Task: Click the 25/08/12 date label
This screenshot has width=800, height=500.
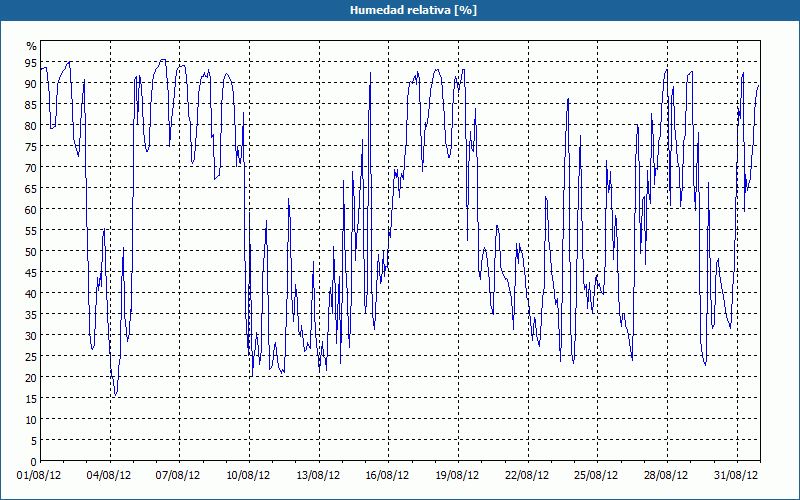Action: click(x=597, y=475)
